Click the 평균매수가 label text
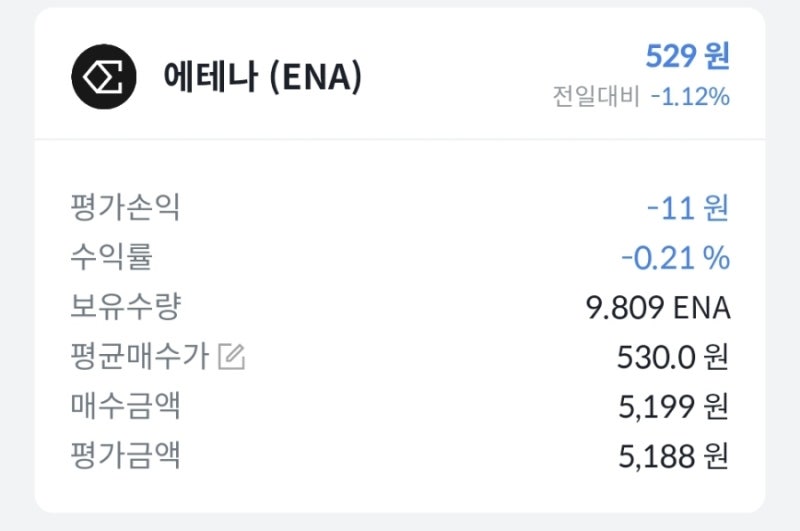Image resolution: width=800 pixels, height=531 pixels. tap(139, 356)
